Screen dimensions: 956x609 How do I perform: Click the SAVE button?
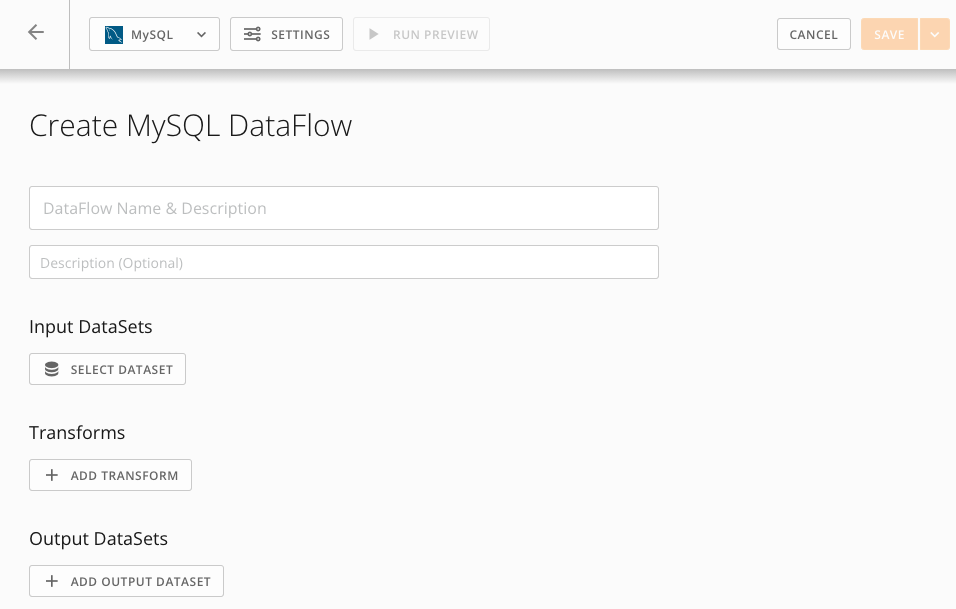[x=888, y=33]
